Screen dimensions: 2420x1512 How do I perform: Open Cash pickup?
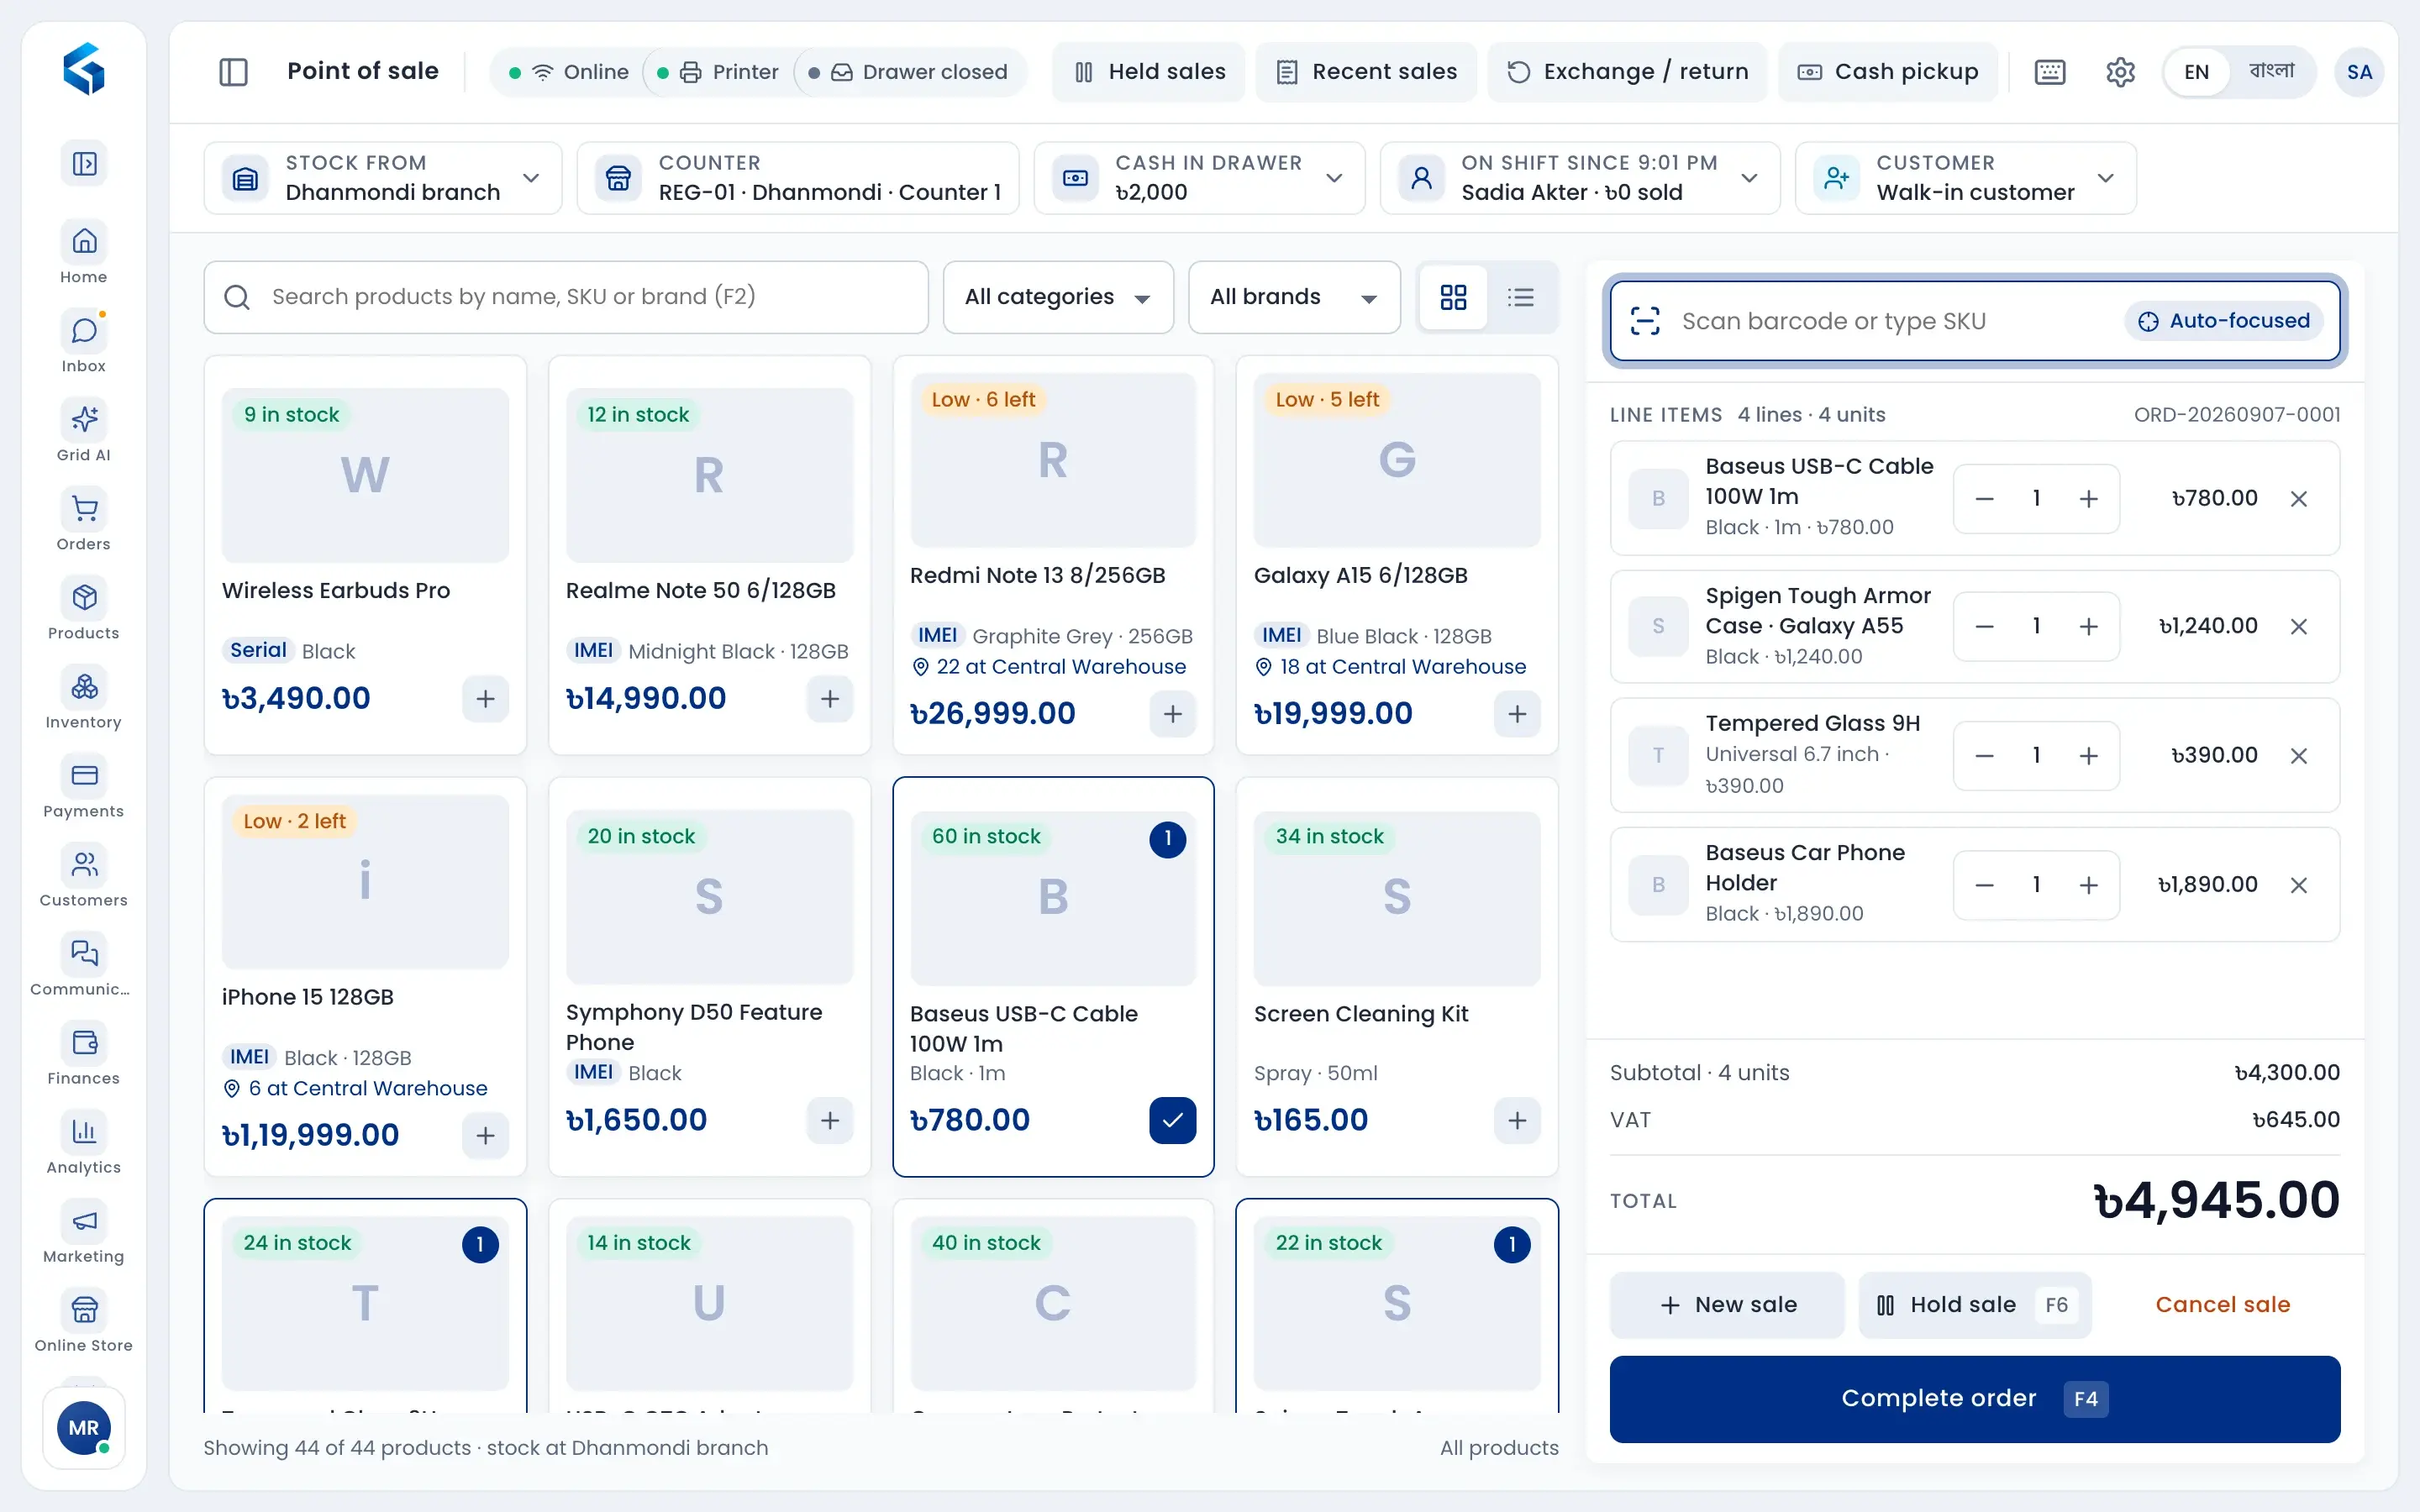tap(1888, 72)
